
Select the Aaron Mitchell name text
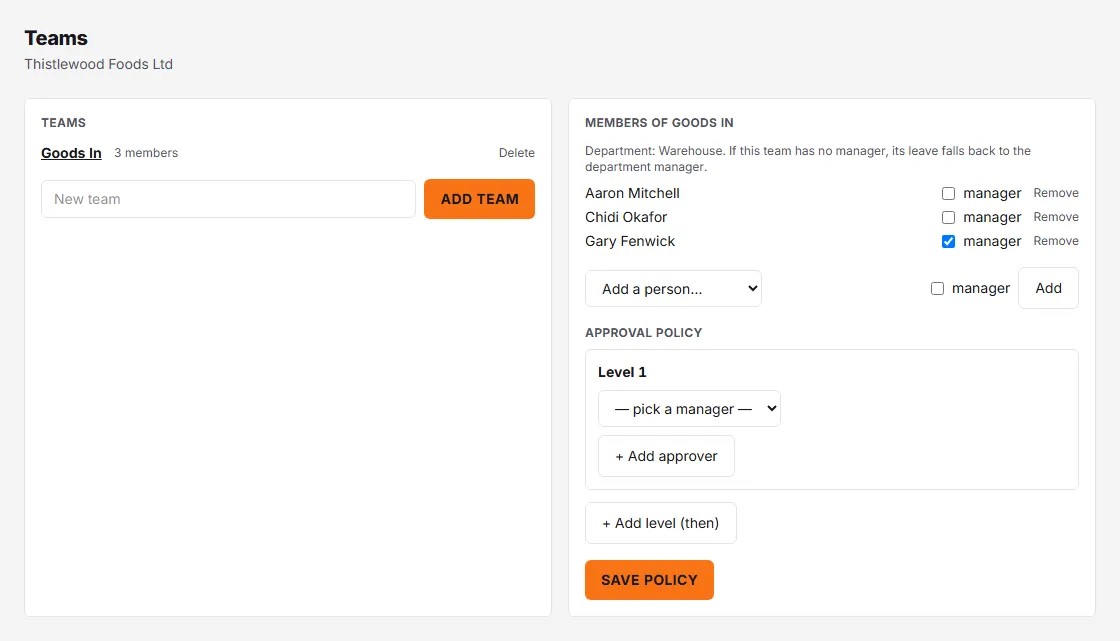pyautogui.click(x=632, y=193)
